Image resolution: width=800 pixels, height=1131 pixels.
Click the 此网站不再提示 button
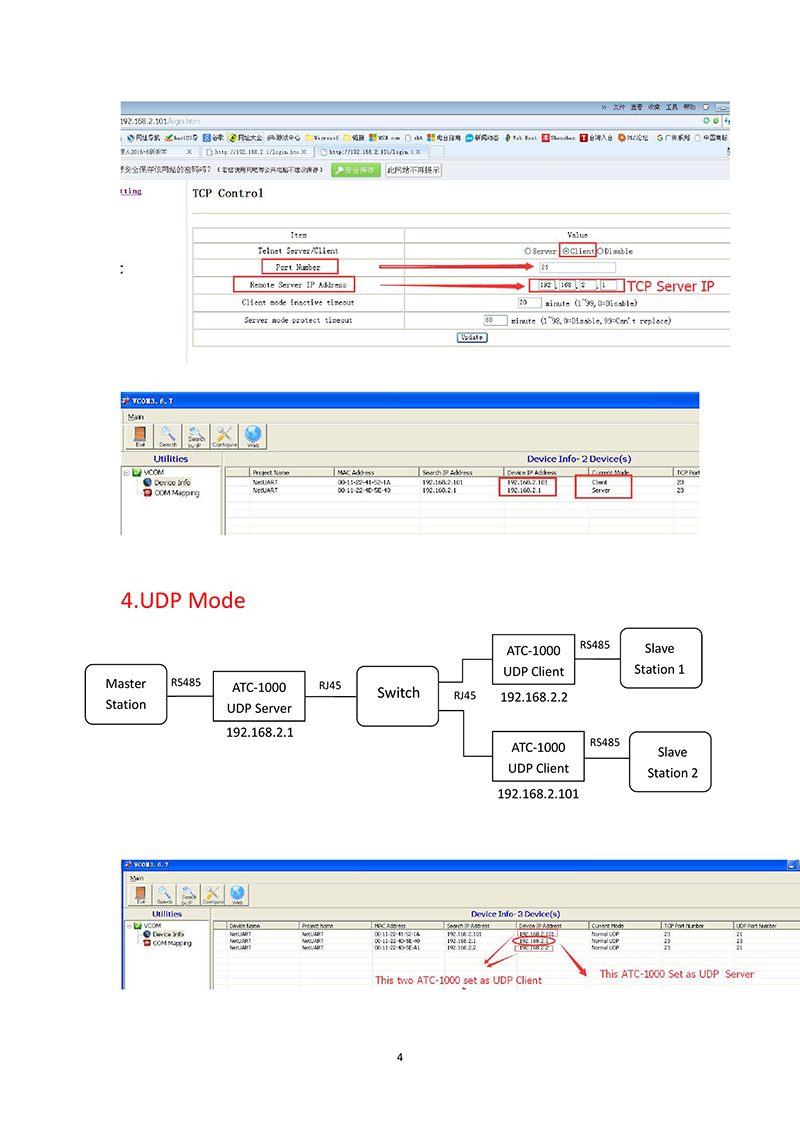pyautogui.click(x=413, y=170)
